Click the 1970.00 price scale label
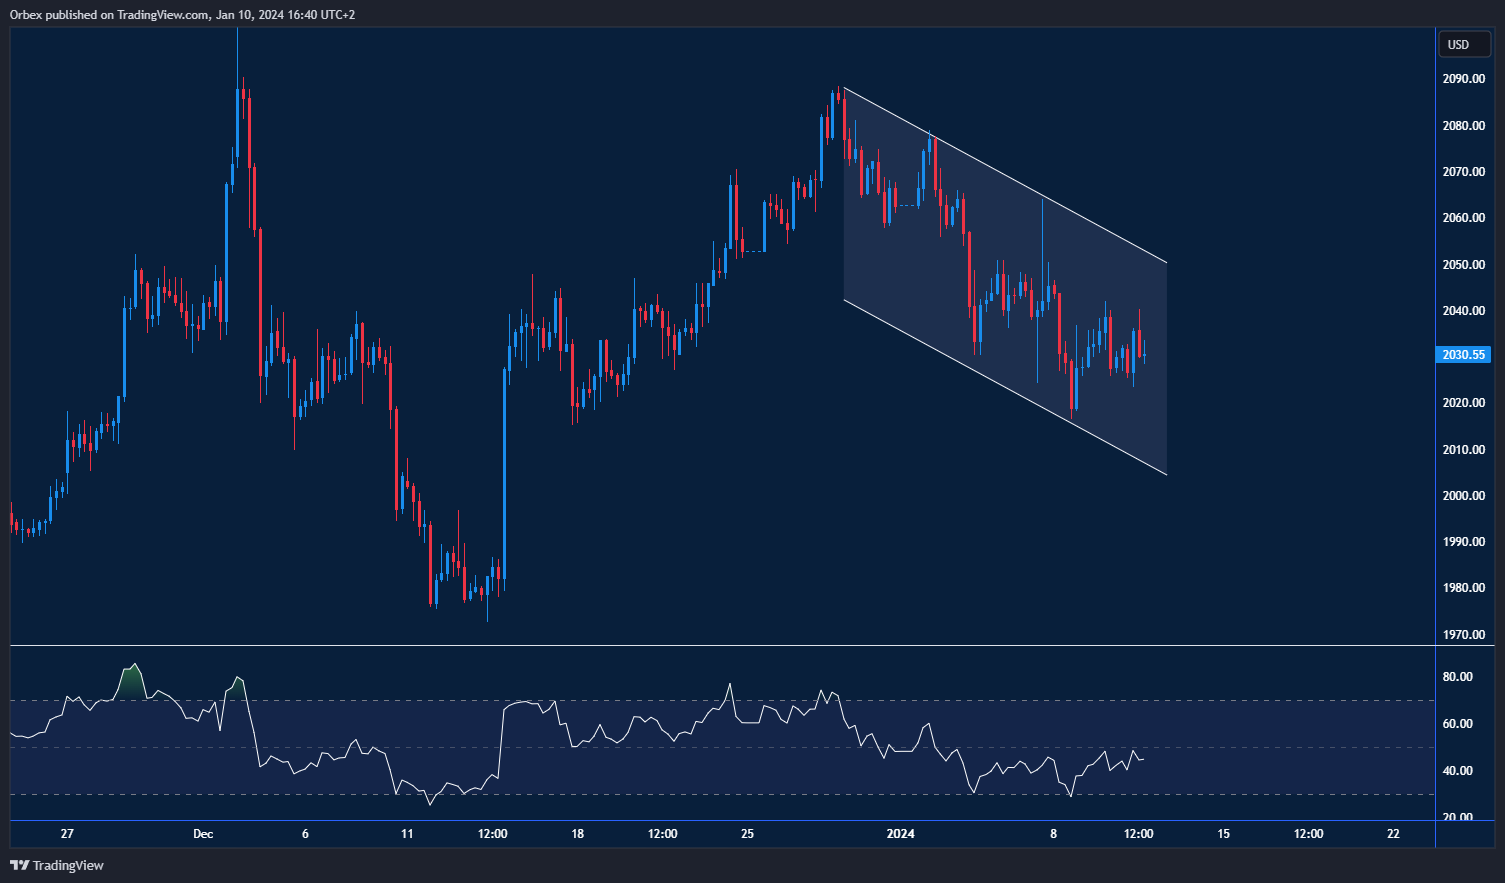The height and width of the screenshot is (883, 1505). (1463, 635)
